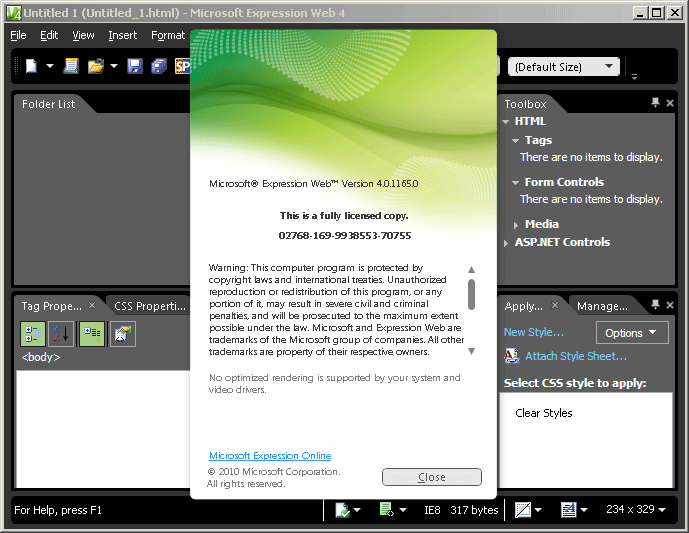Switch to Apply Styles tab

pyautogui.click(x=523, y=306)
